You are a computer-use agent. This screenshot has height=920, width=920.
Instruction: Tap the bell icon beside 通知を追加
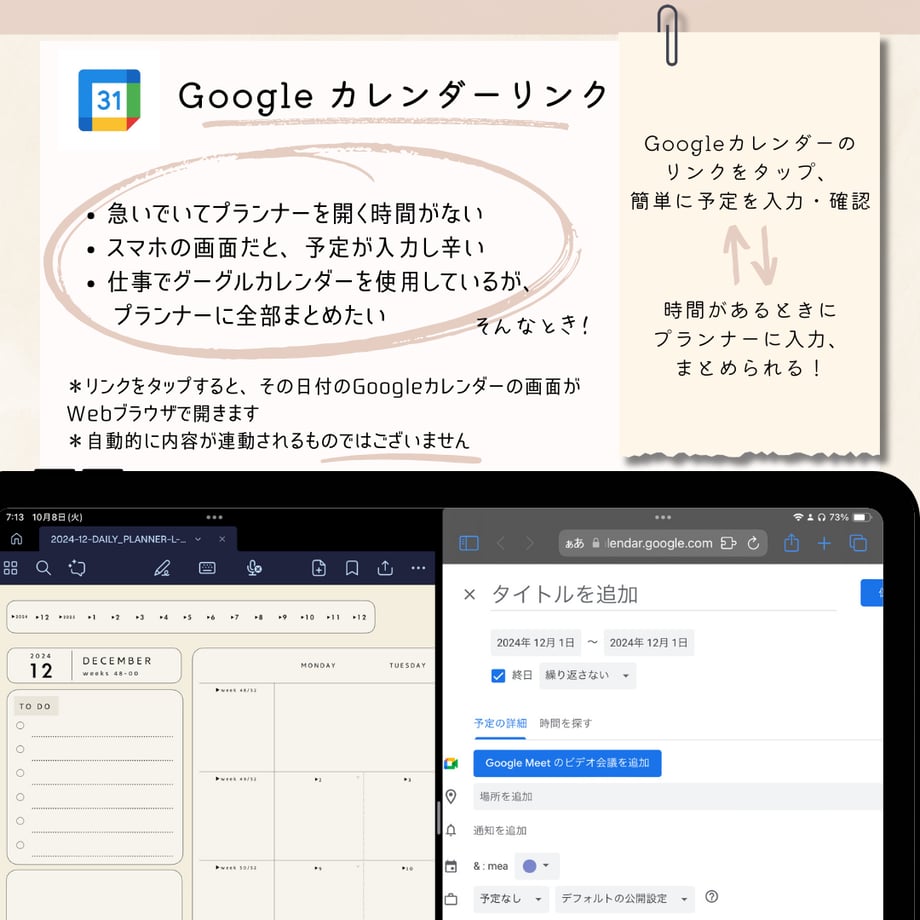pos(451,830)
